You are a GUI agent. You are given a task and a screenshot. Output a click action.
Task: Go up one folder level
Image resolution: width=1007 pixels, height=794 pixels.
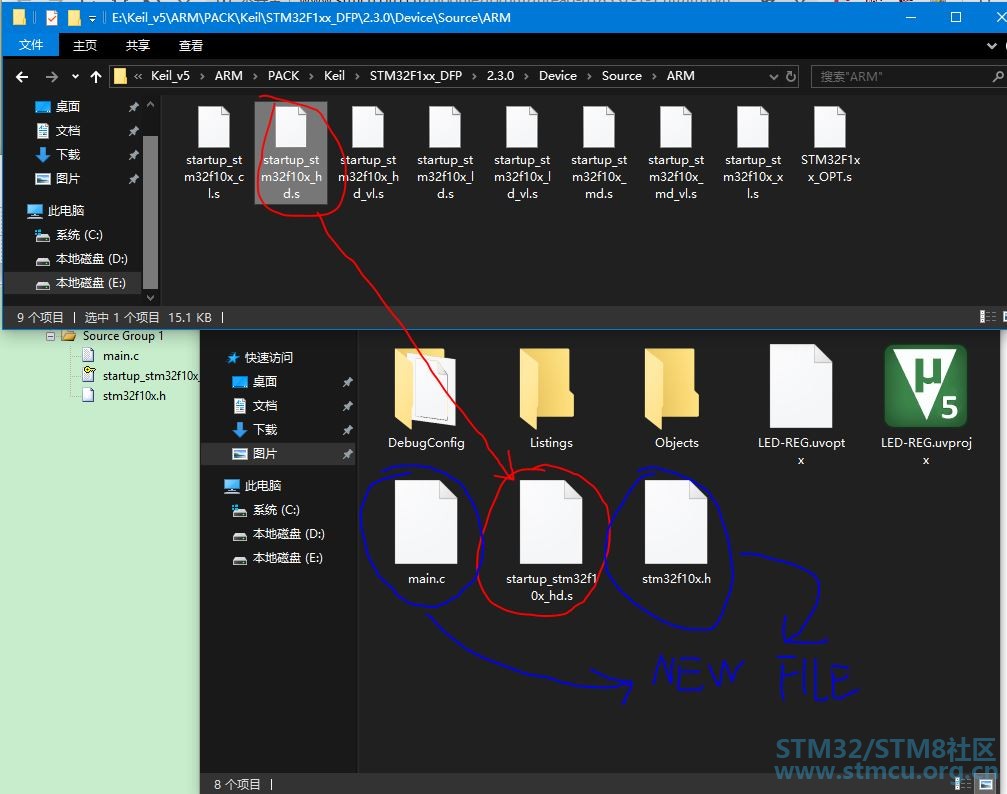96,76
